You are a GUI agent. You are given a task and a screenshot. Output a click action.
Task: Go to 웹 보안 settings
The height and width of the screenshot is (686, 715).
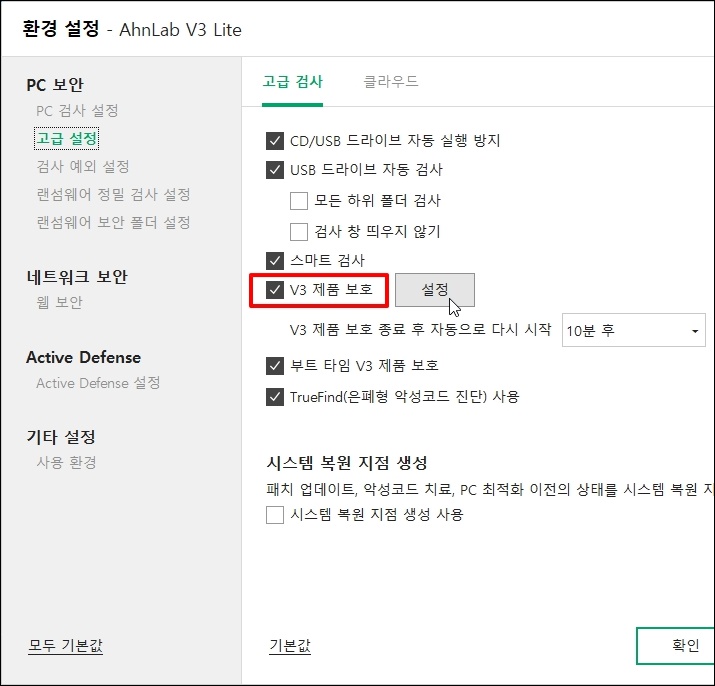point(60,302)
